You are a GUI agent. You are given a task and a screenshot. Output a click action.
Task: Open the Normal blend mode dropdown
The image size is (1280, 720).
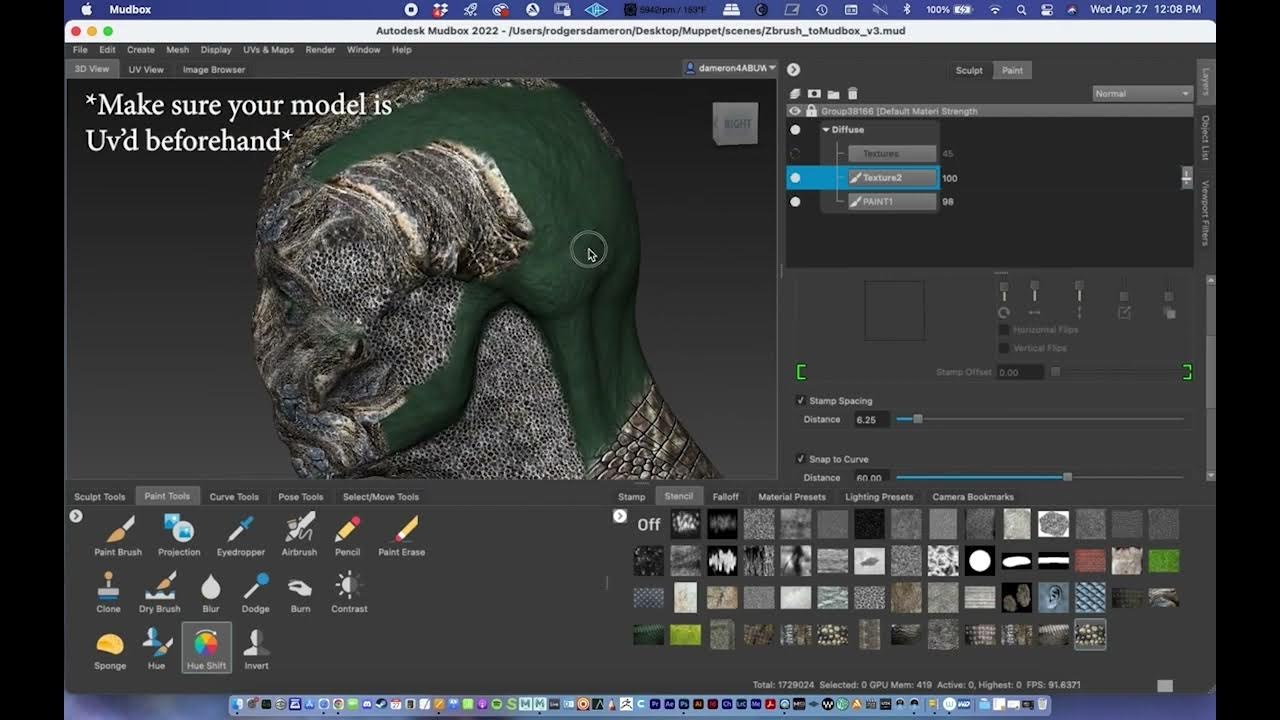click(x=1142, y=93)
